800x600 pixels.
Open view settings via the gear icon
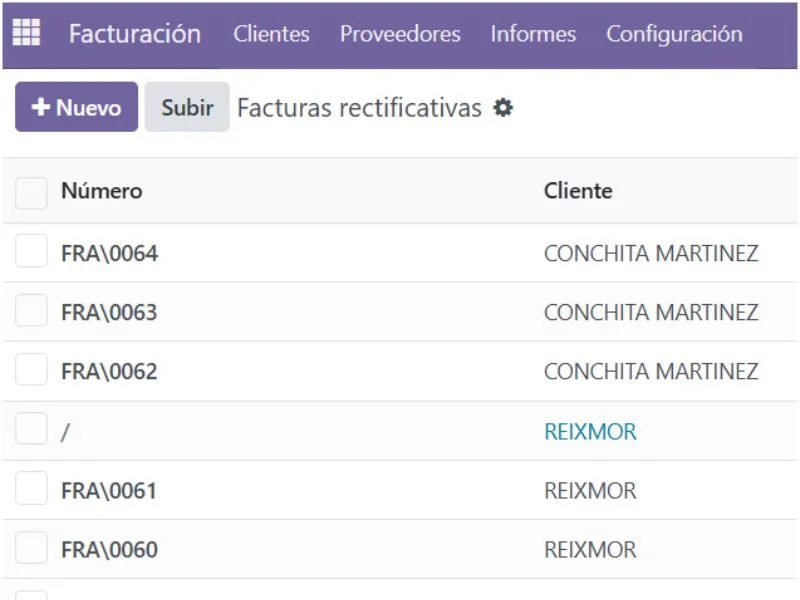point(505,108)
